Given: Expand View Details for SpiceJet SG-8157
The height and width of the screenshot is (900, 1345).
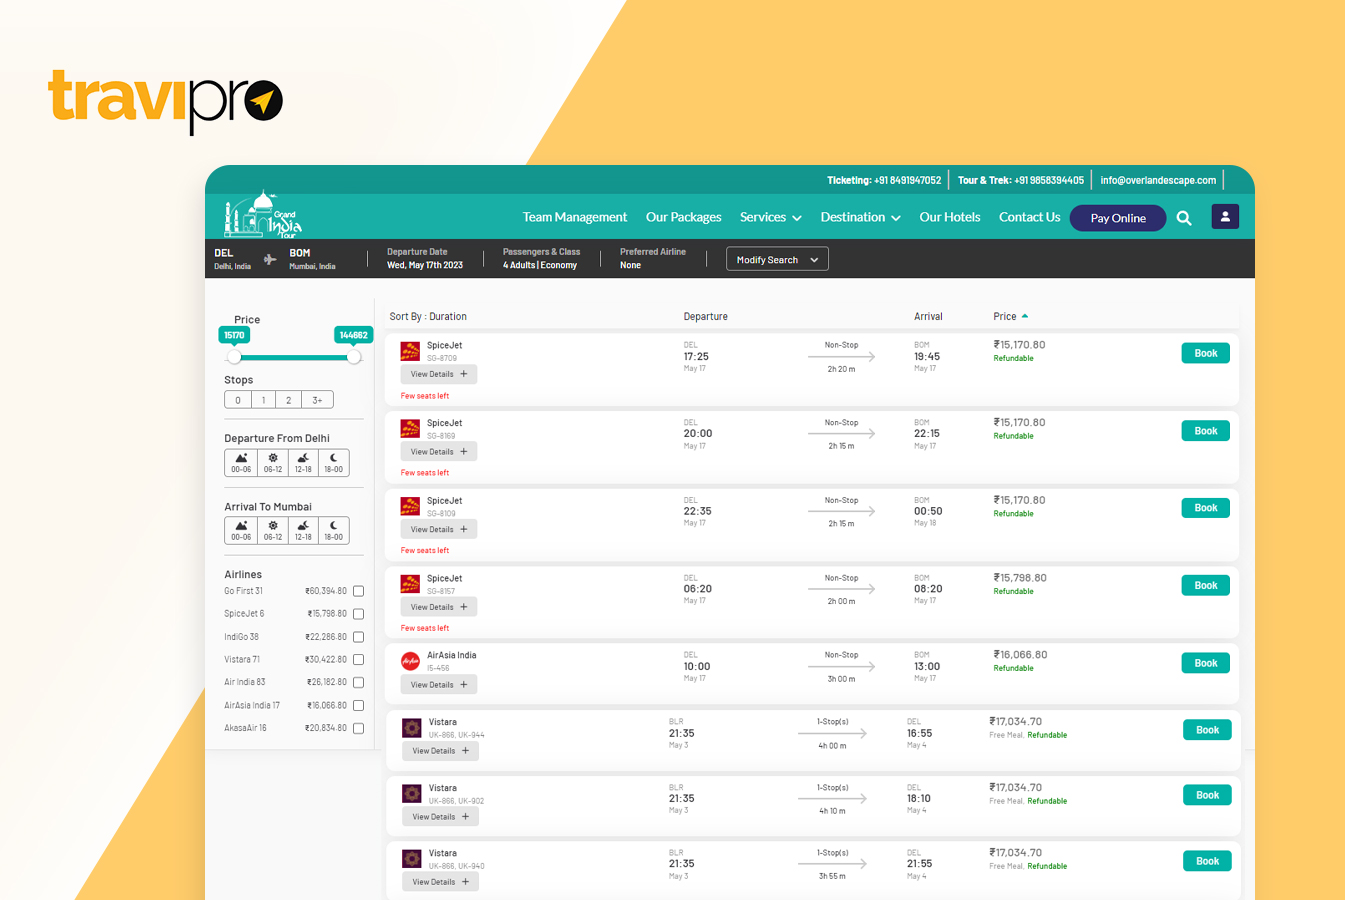Looking at the screenshot, I should (439, 607).
